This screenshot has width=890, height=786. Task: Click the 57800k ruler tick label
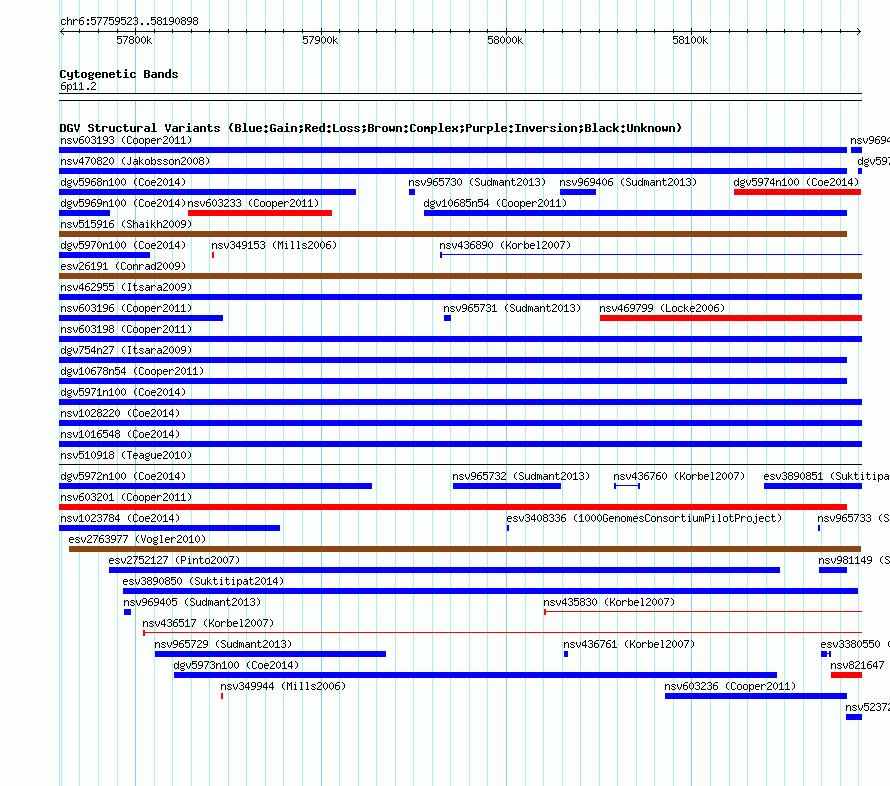click(x=134, y=40)
